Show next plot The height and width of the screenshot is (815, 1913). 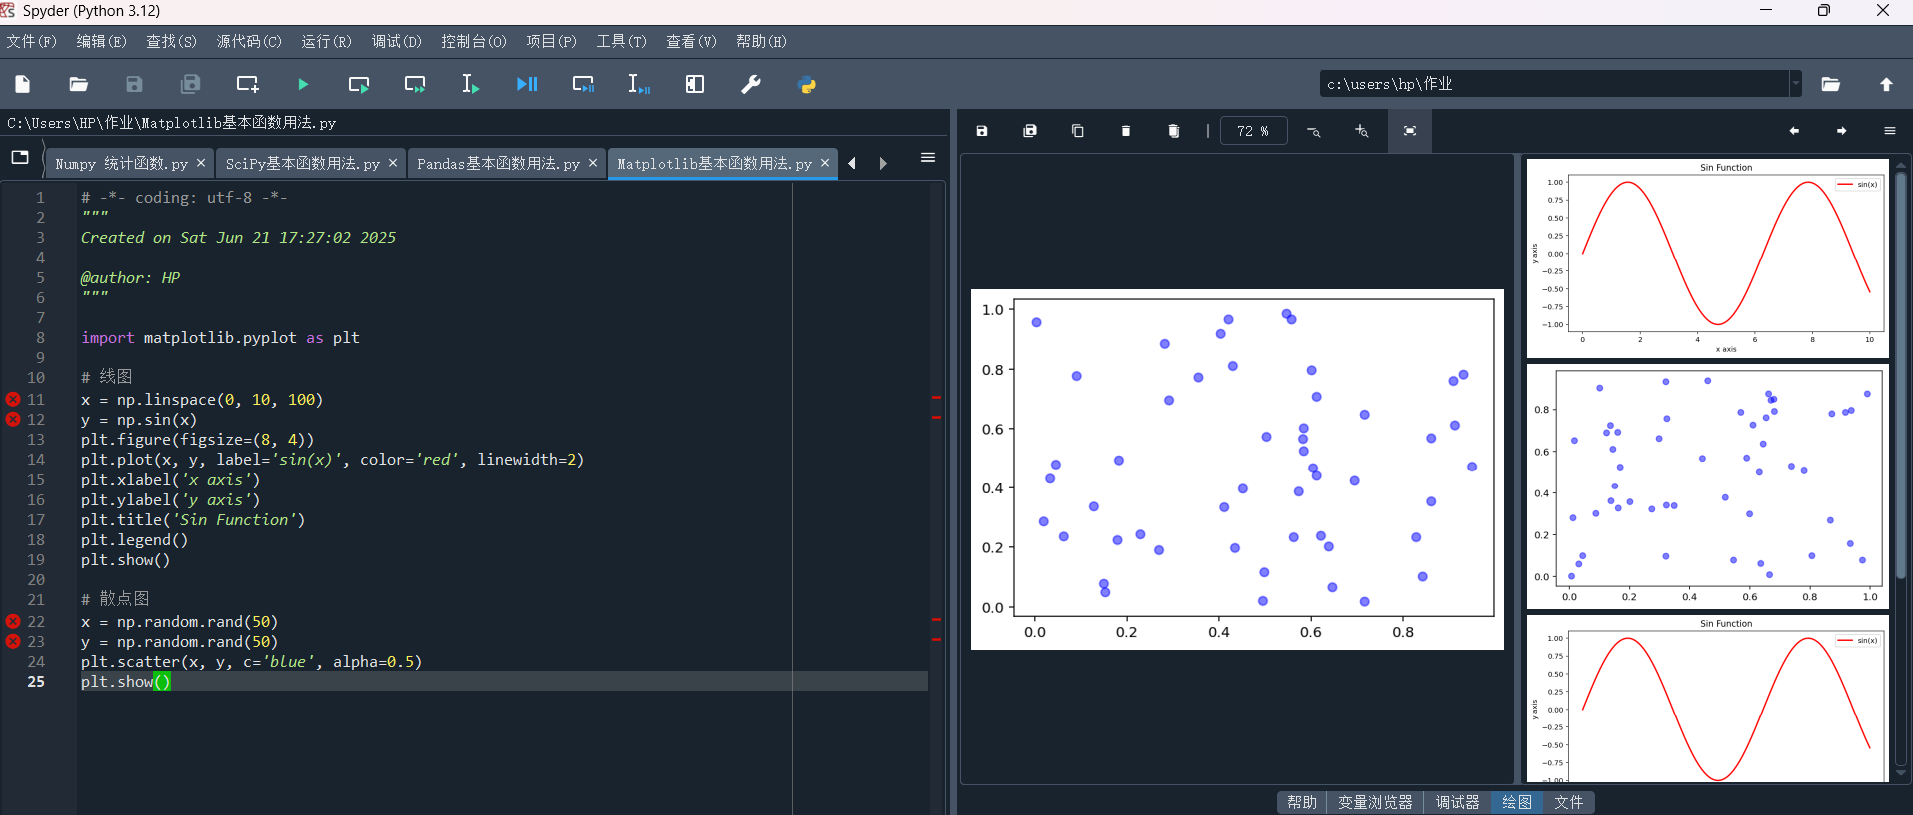[1842, 131]
